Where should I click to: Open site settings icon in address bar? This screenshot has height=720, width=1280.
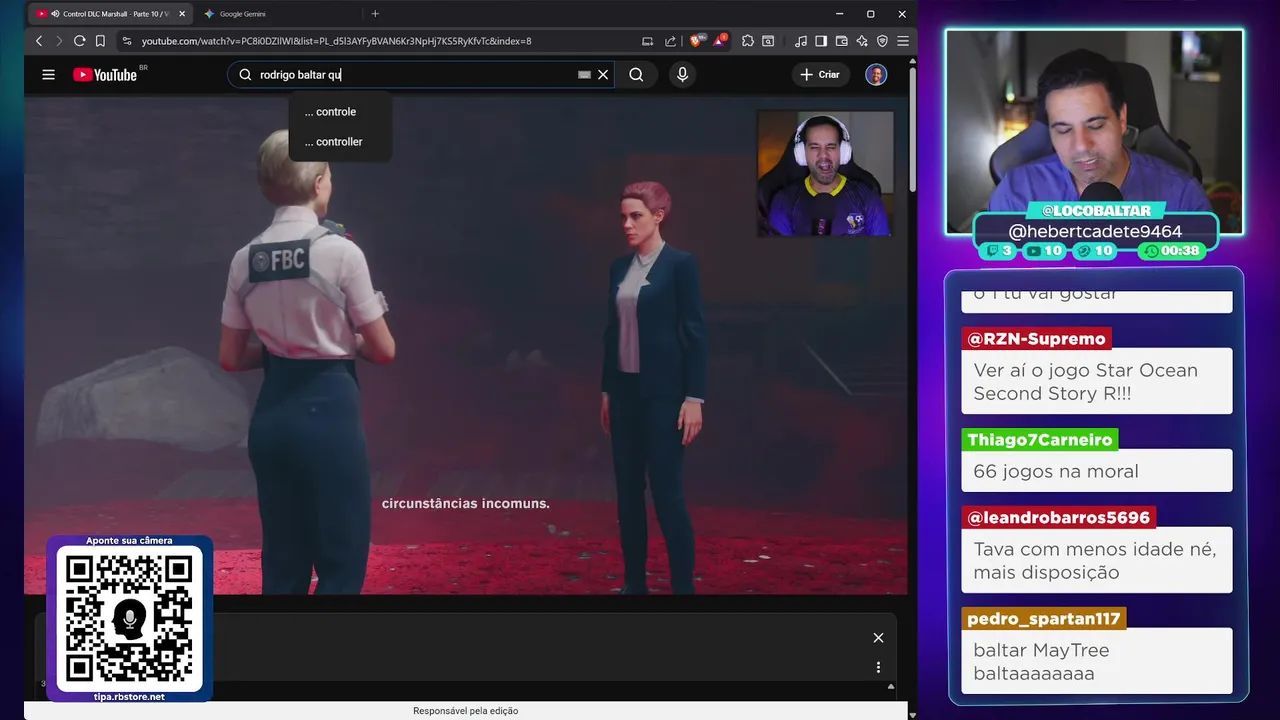[126, 41]
